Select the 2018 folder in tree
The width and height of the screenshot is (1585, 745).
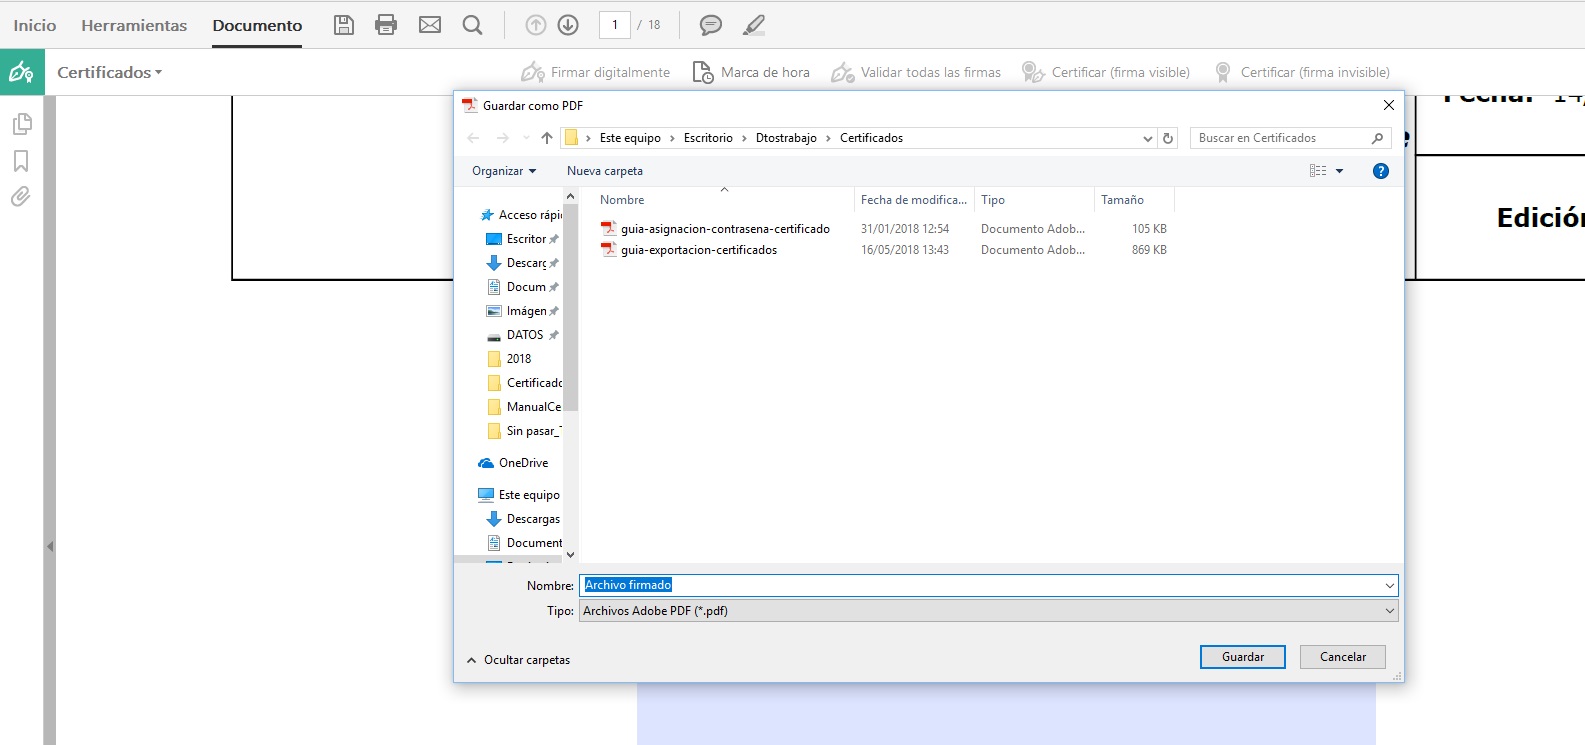pos(509,359)
